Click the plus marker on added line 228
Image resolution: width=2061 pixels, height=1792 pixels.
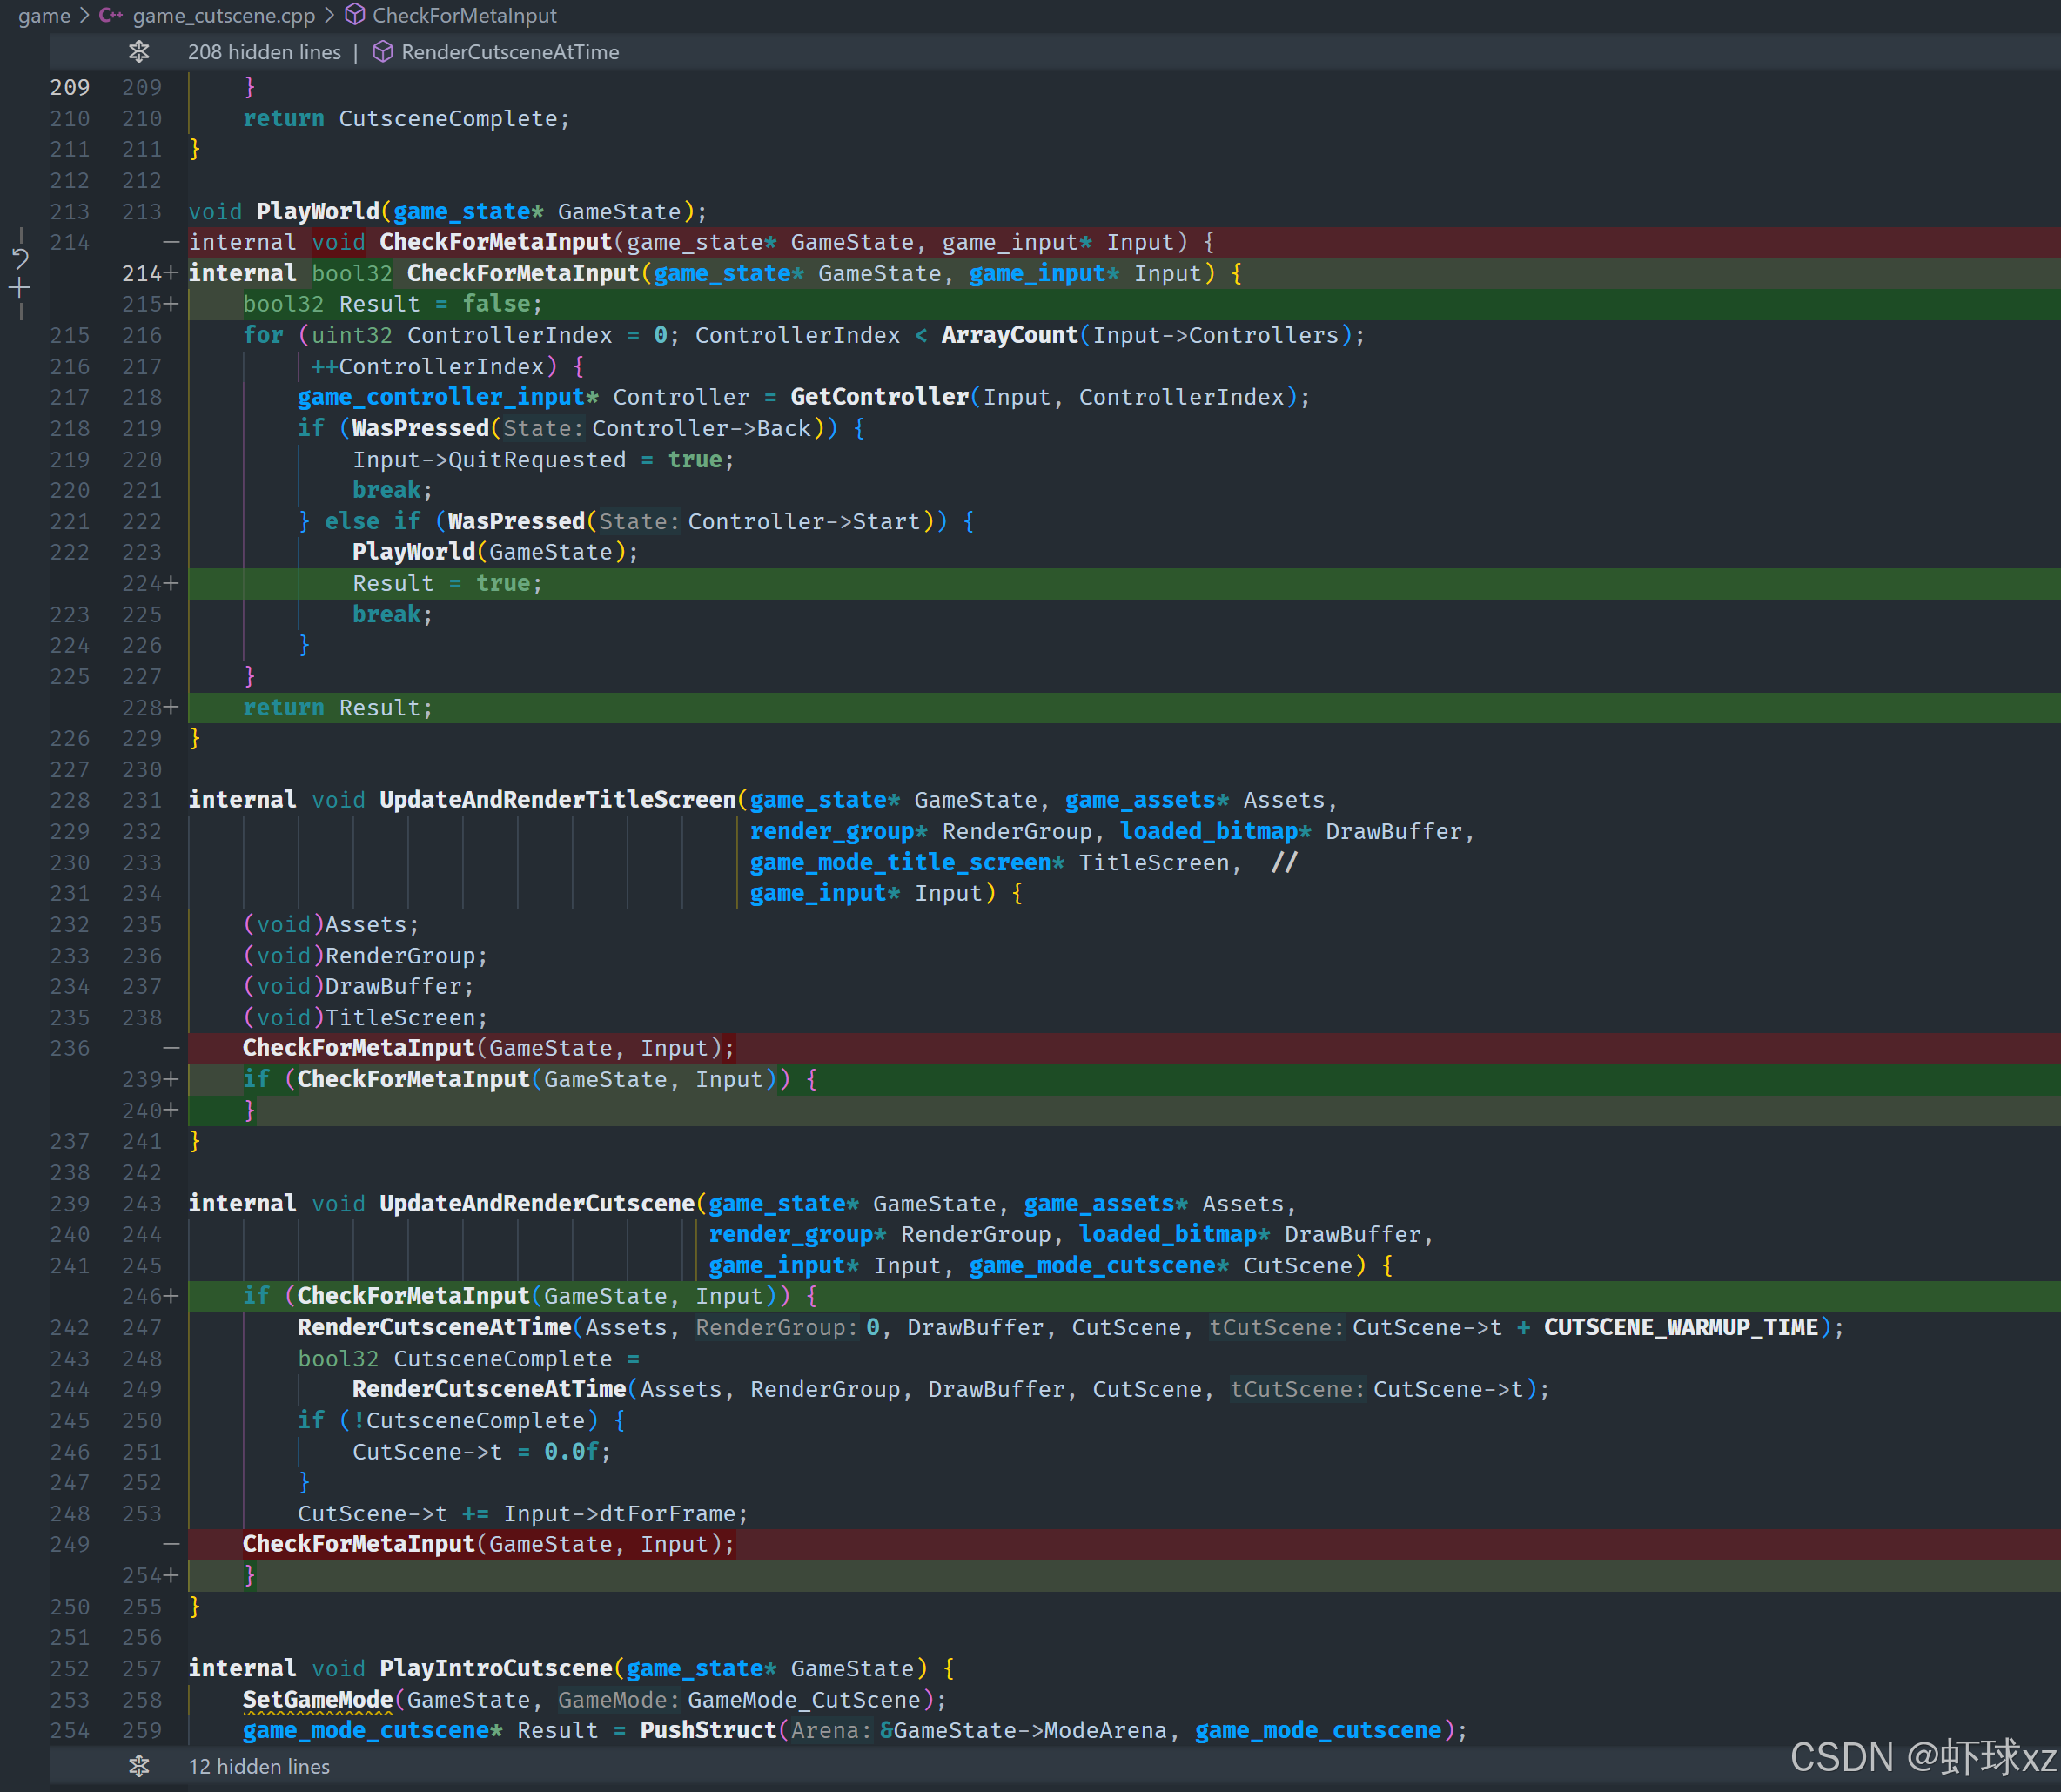[171, 707]
